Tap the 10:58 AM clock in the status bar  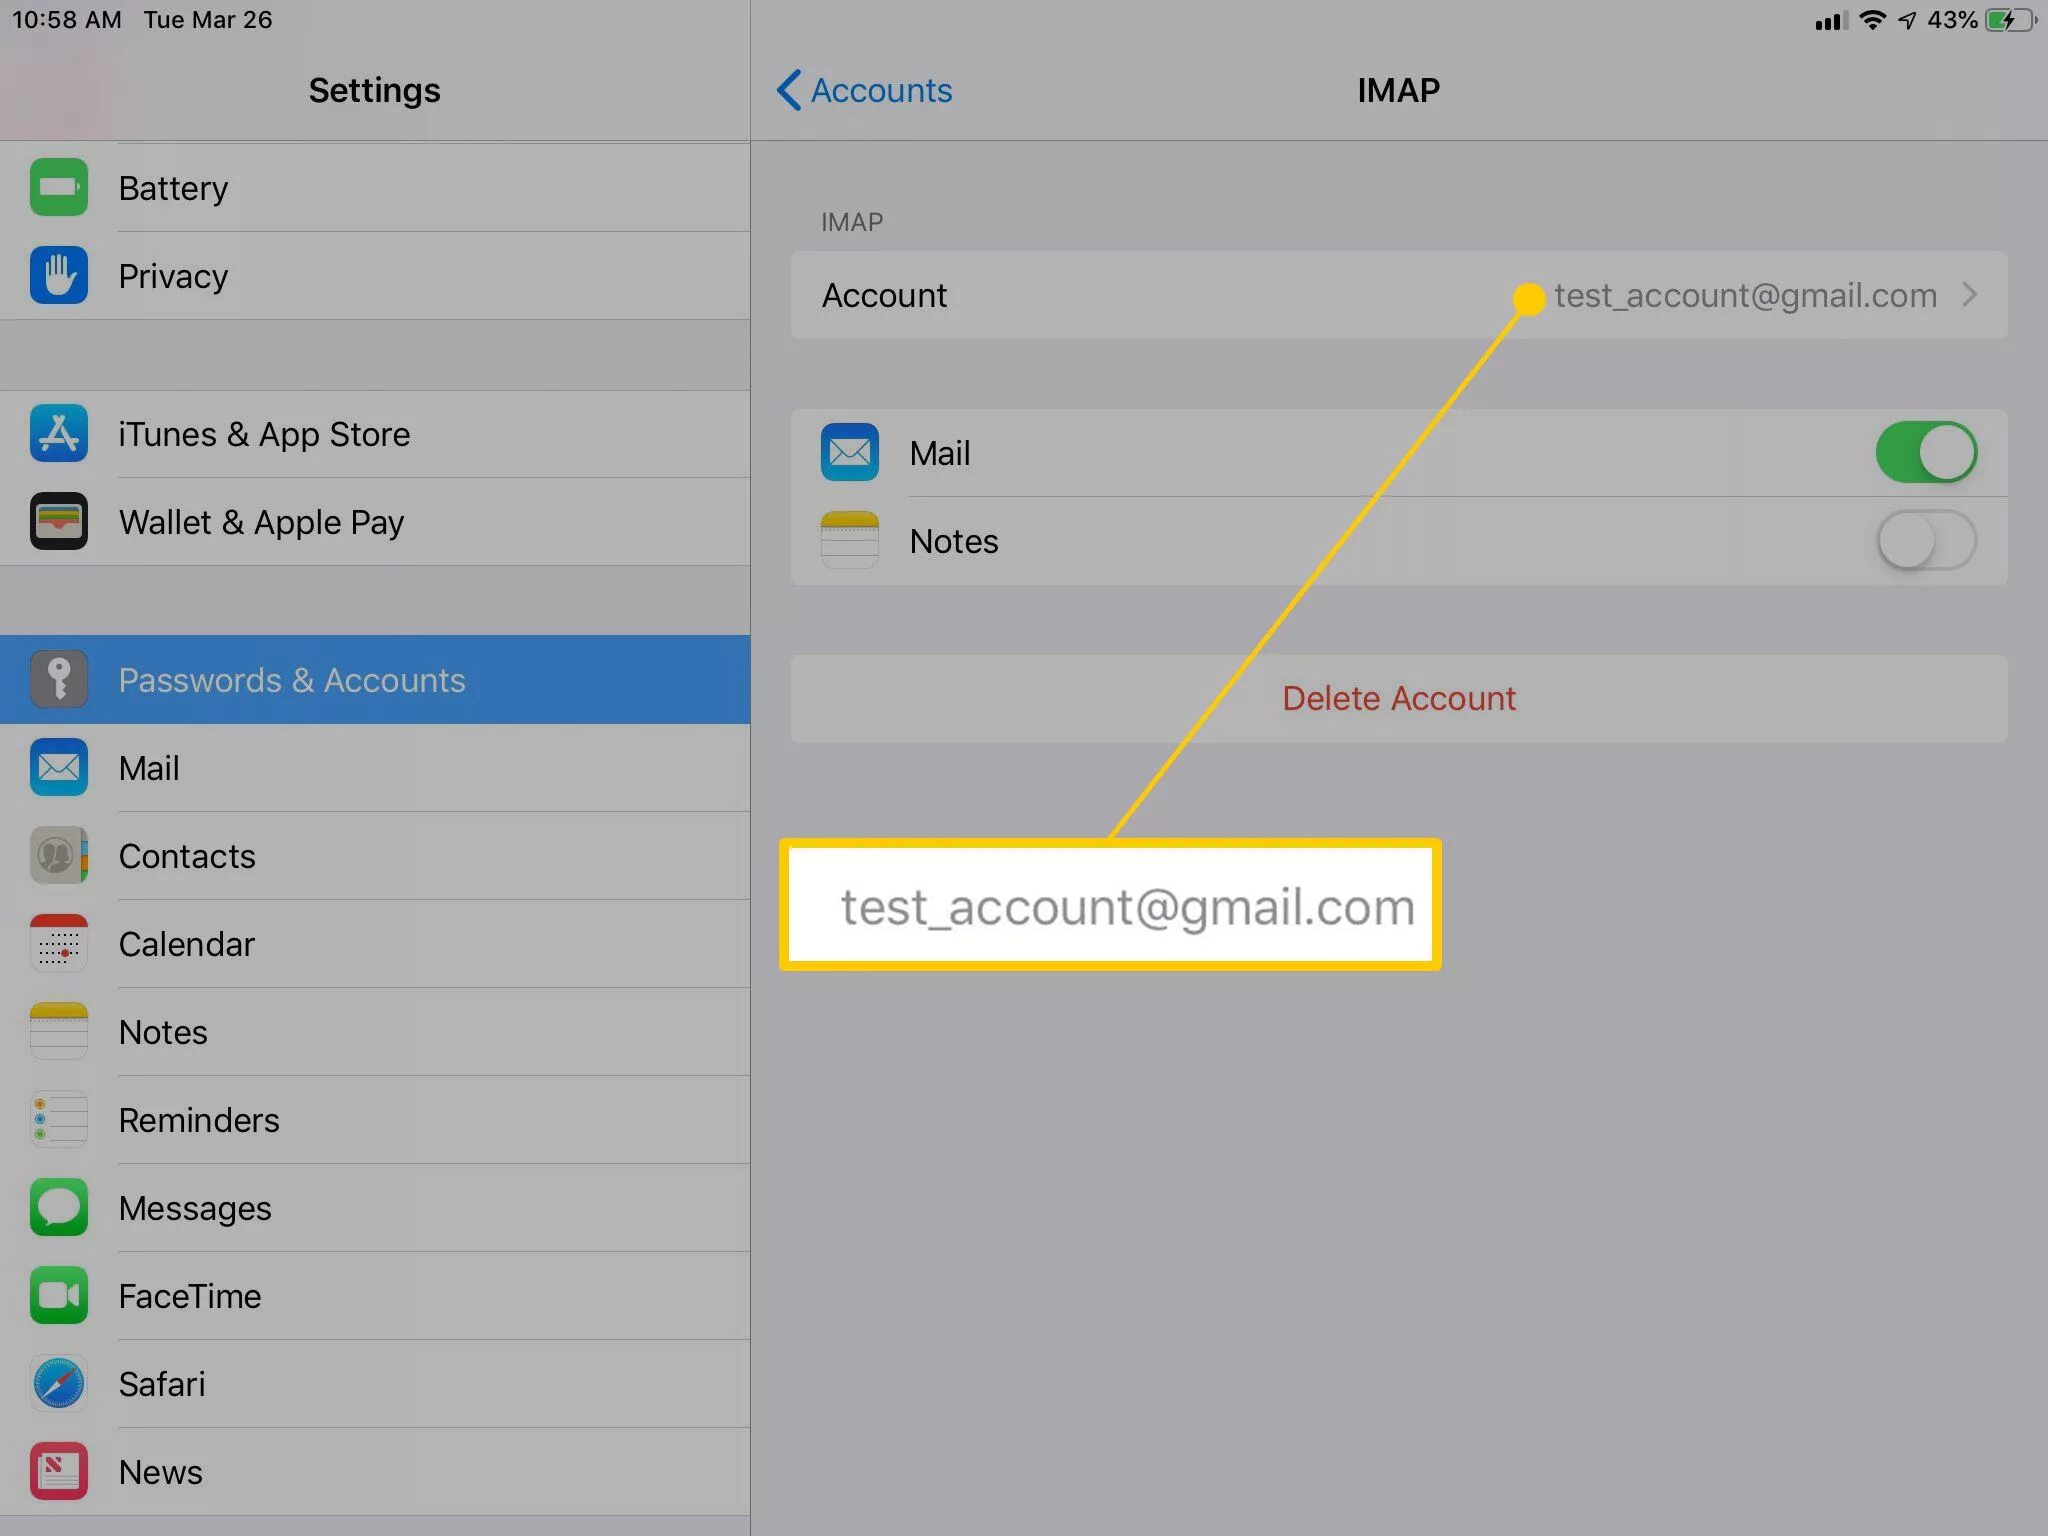click(66, 20)
